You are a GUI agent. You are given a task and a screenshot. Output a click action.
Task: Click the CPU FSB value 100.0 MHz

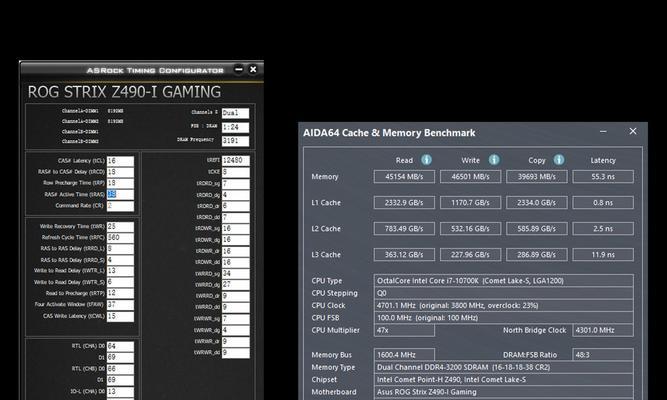pyautogui.click(x=504, y=318)
